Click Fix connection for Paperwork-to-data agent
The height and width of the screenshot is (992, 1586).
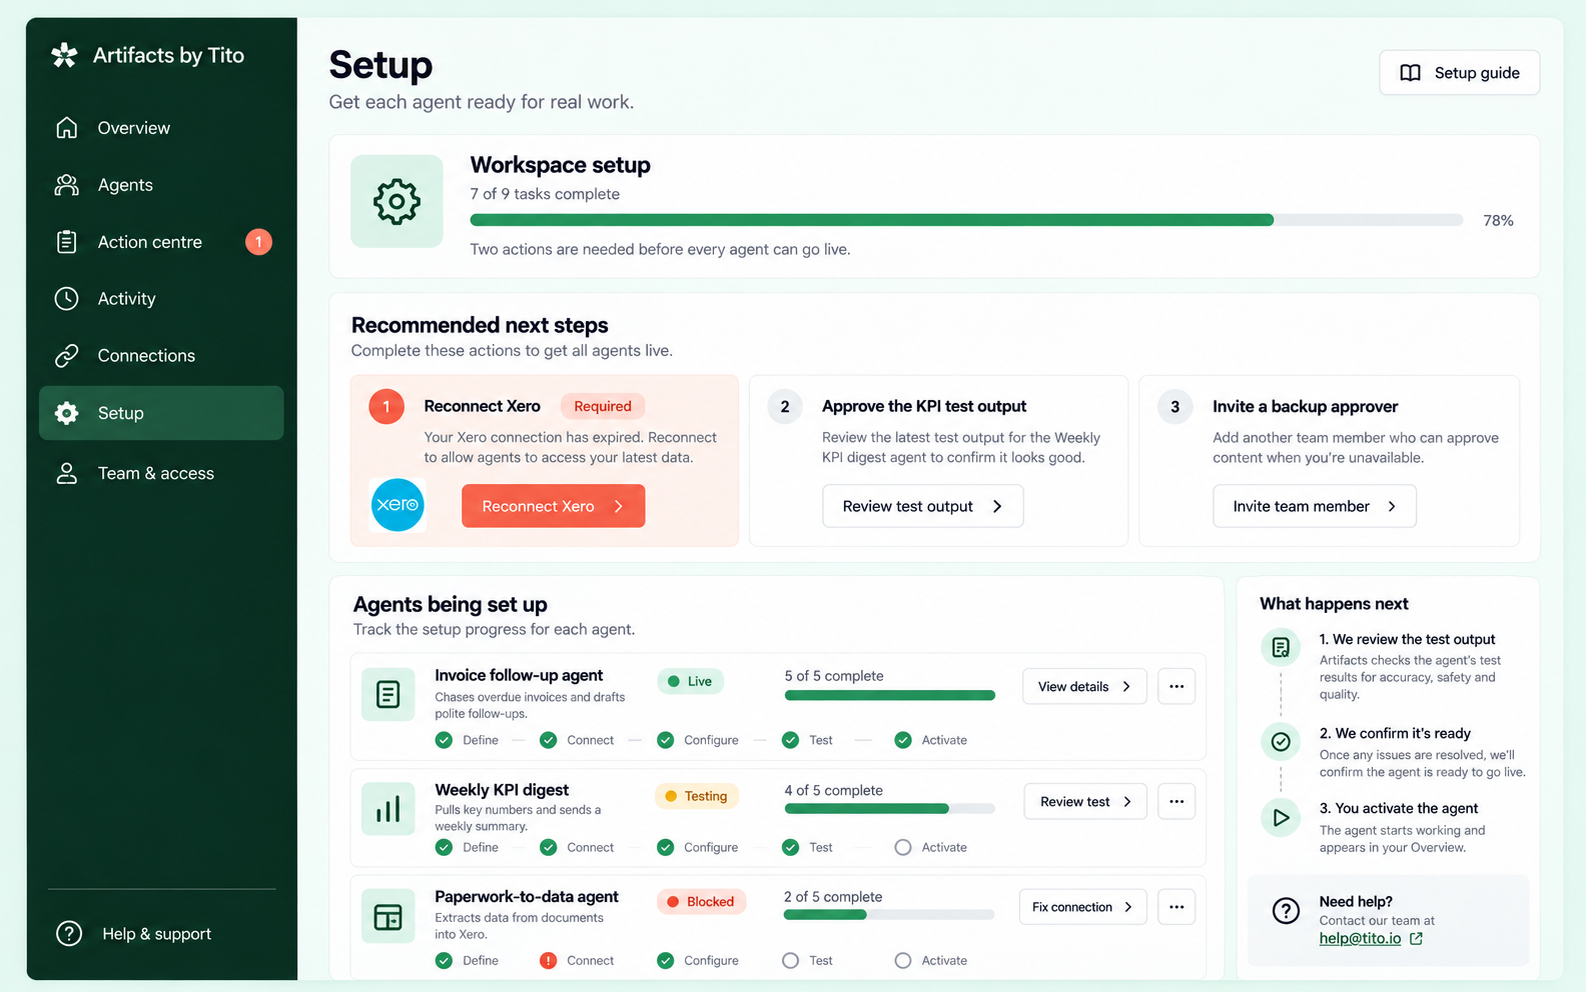pyautogui.click(x=1083, y=907)
